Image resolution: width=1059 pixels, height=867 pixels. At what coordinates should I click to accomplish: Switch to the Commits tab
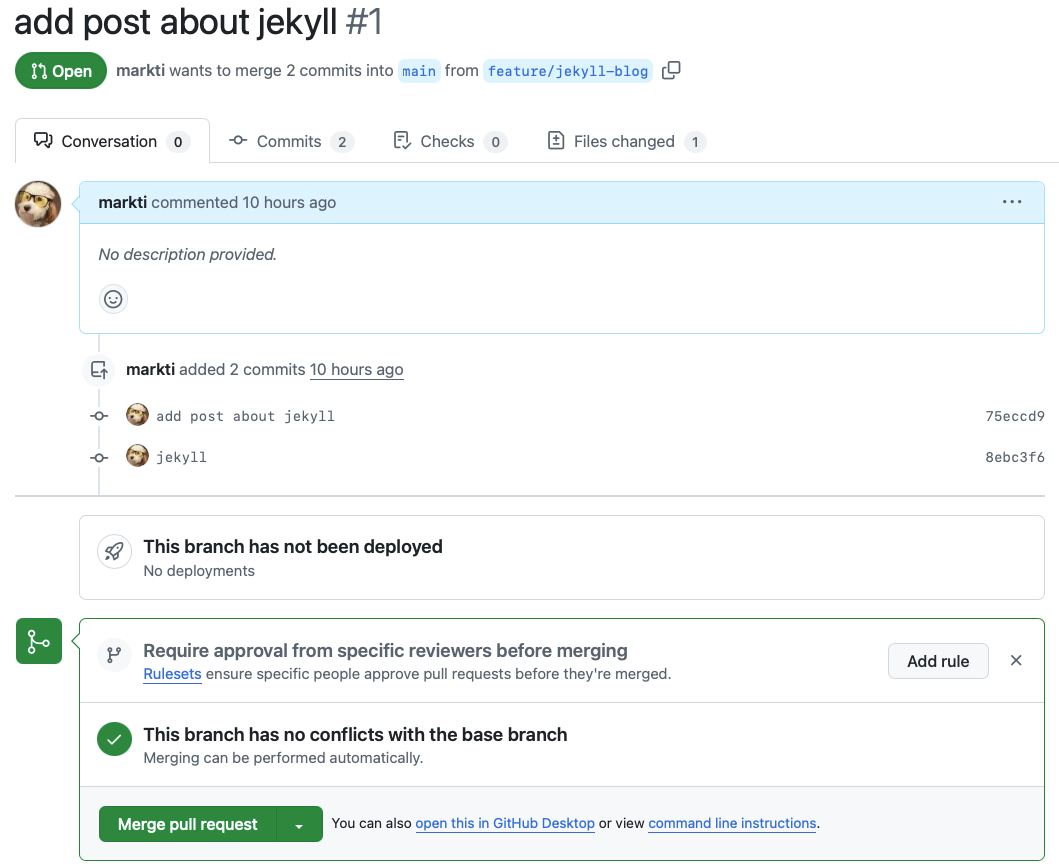click(x=290, y=141)
